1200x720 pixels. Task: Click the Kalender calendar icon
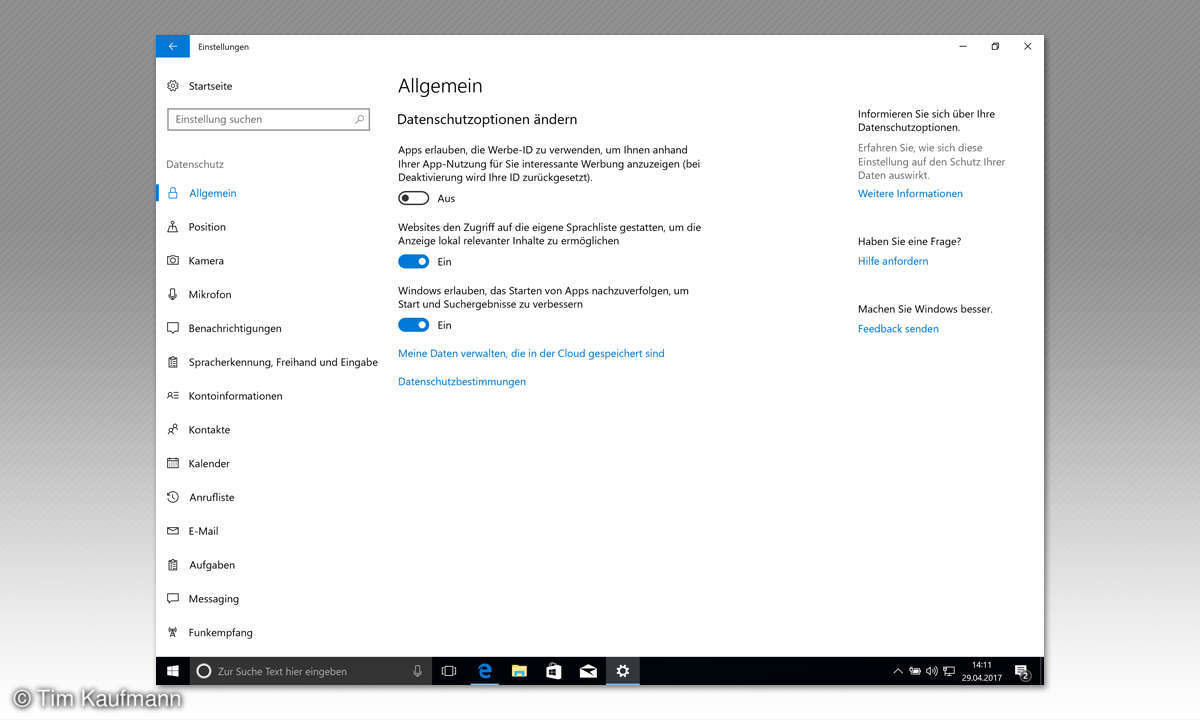(173, 464)
